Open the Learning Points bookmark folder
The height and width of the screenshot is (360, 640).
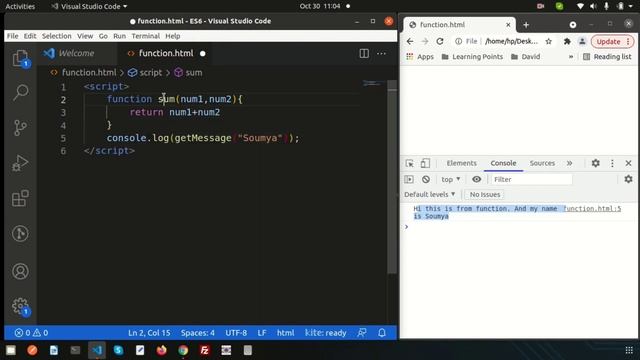tap(472, 57)
